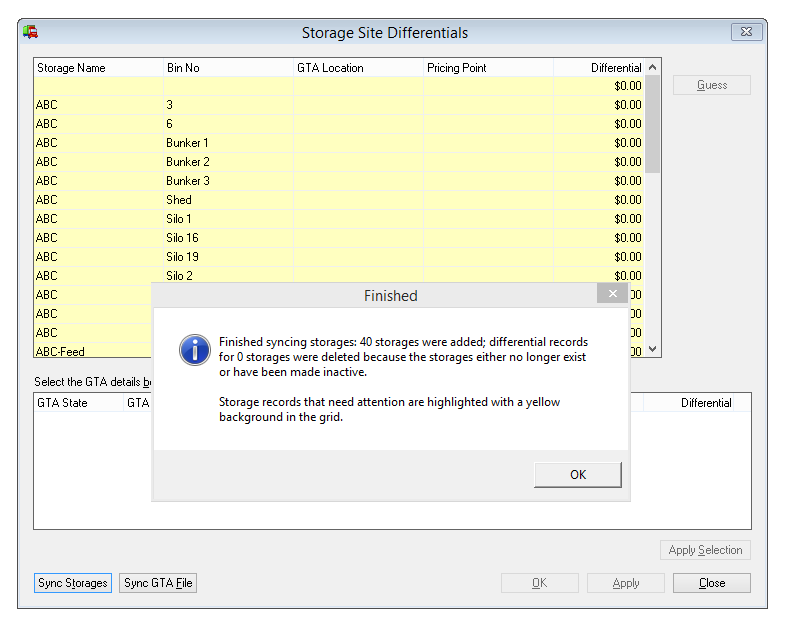785x626 pixels.
Task: Close the Finished dialog with X
Action: (612, 294)
